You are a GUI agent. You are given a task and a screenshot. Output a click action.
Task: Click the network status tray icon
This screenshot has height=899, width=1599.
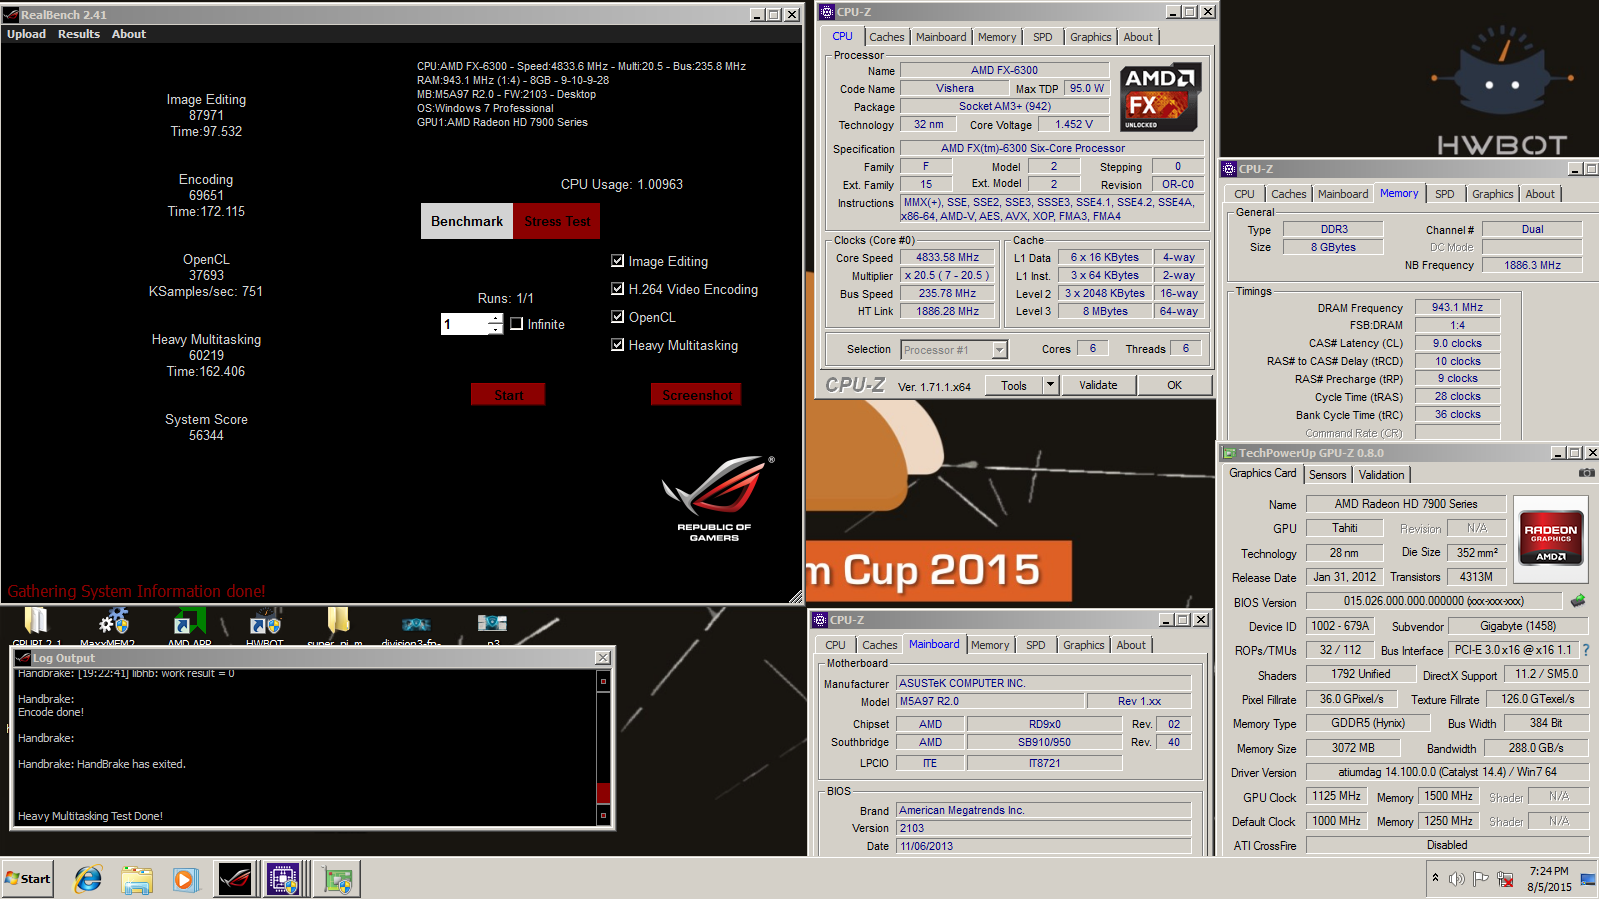(1505, 880)
